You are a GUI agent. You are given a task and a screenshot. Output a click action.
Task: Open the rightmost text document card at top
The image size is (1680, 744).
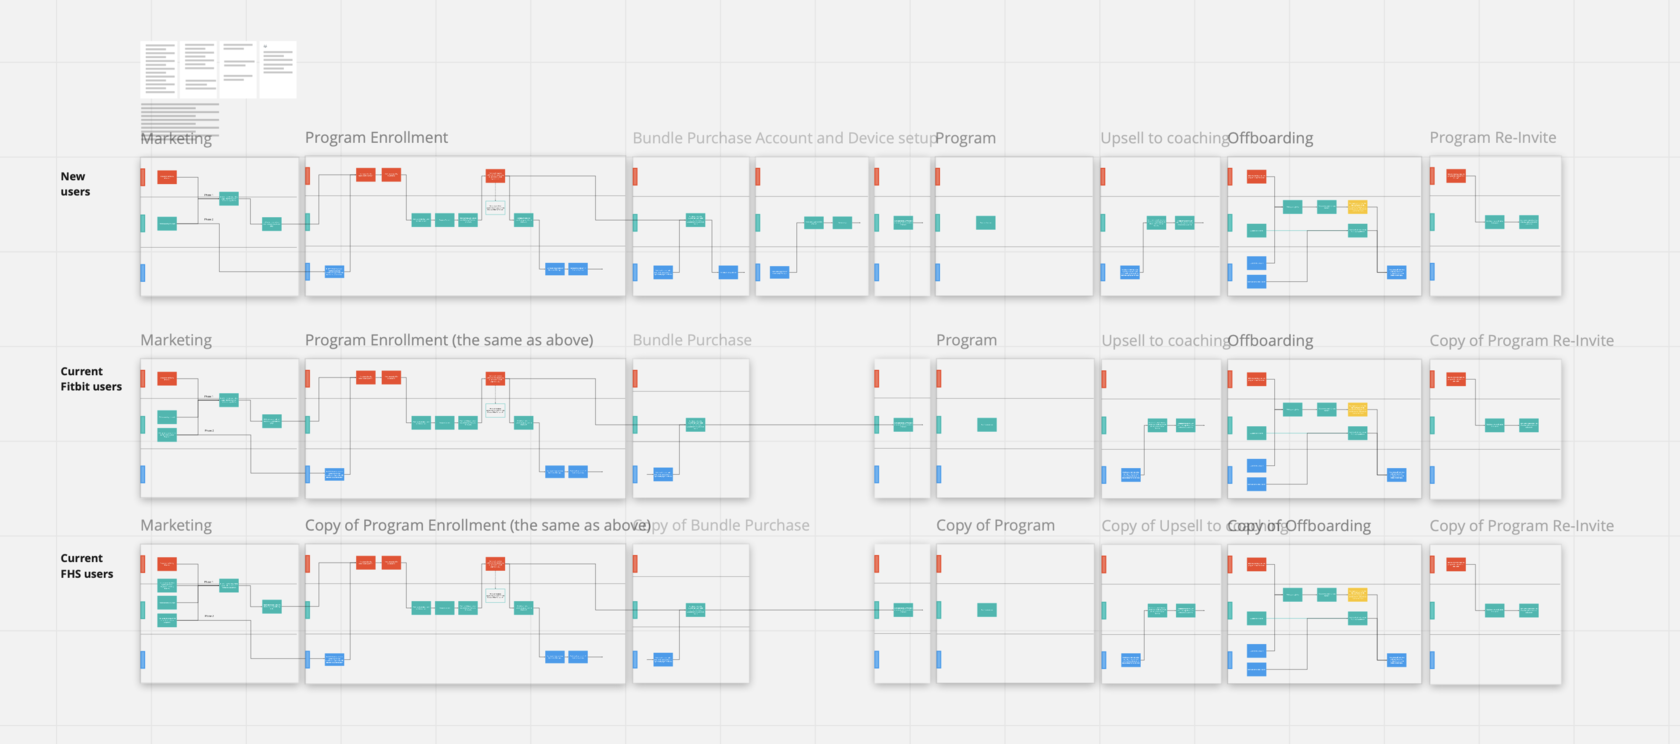pos(278,69)
